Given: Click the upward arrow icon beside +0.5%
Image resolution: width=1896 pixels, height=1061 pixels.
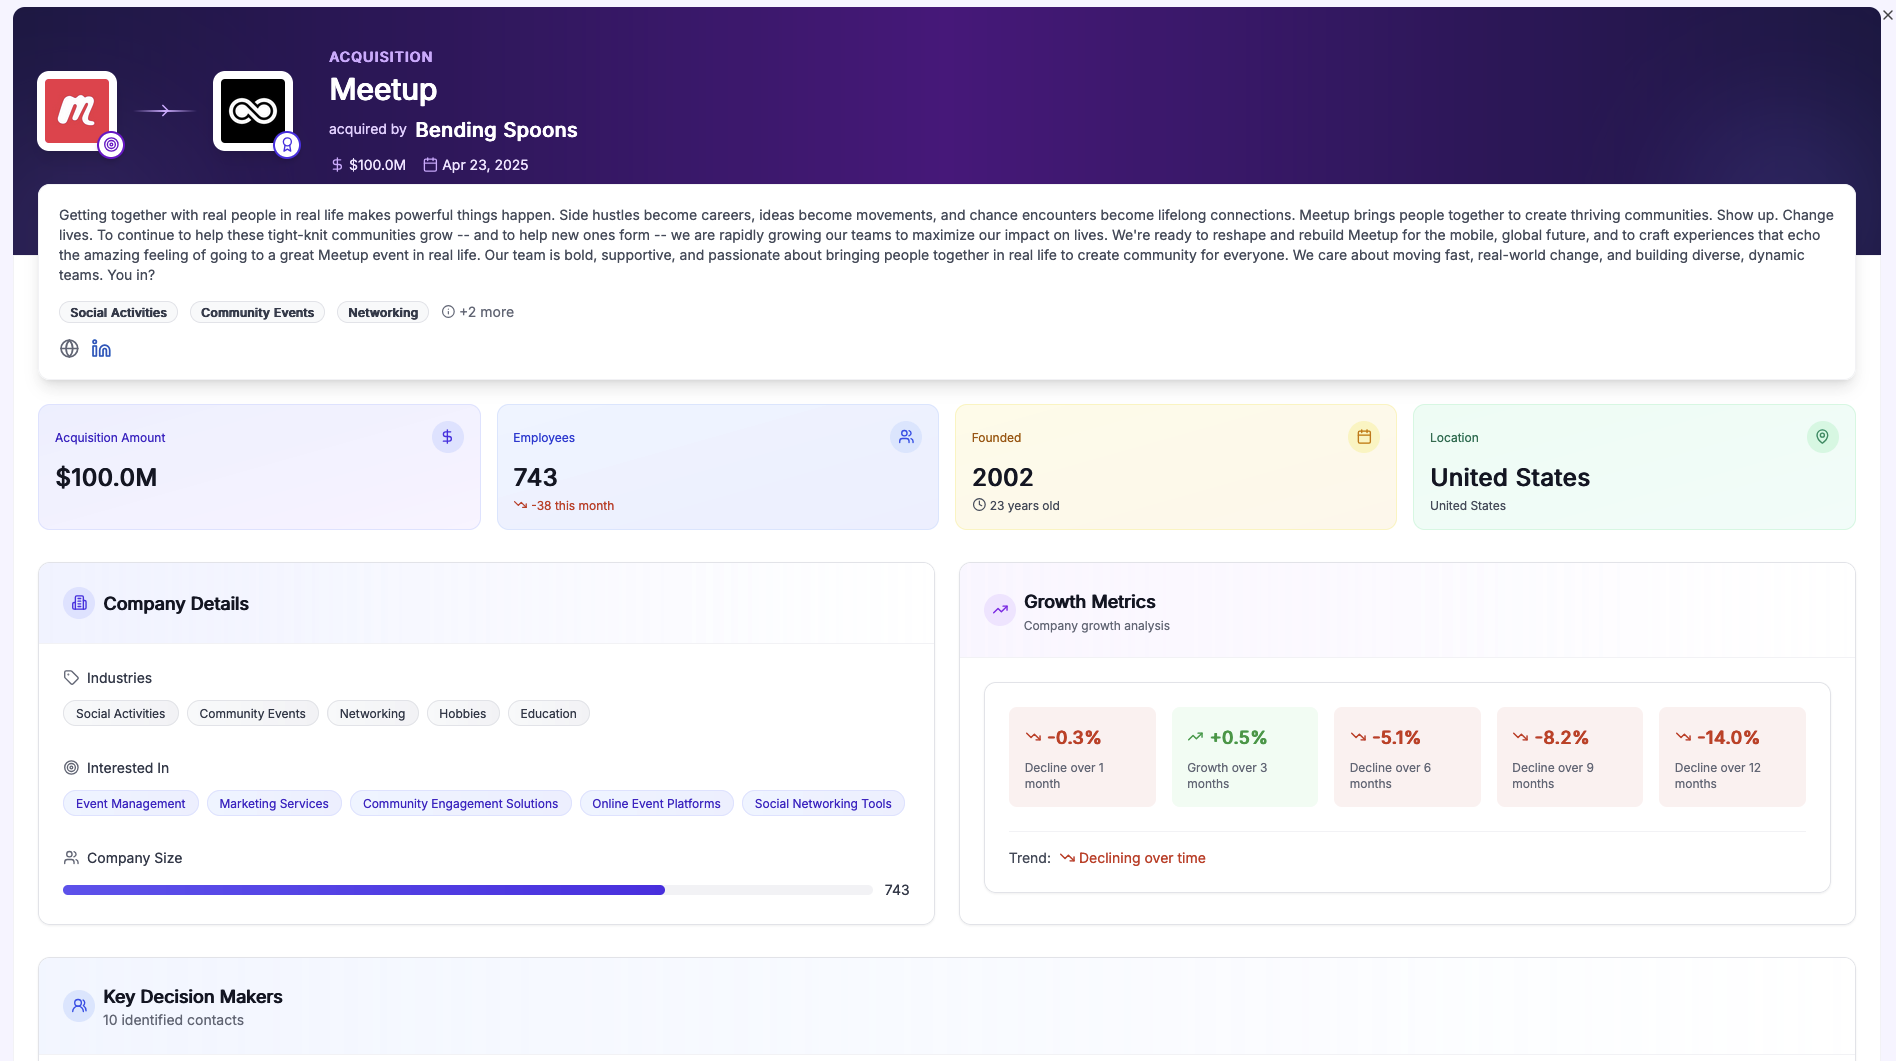Looking at the screenshot, I should [x=1195, y=737].
